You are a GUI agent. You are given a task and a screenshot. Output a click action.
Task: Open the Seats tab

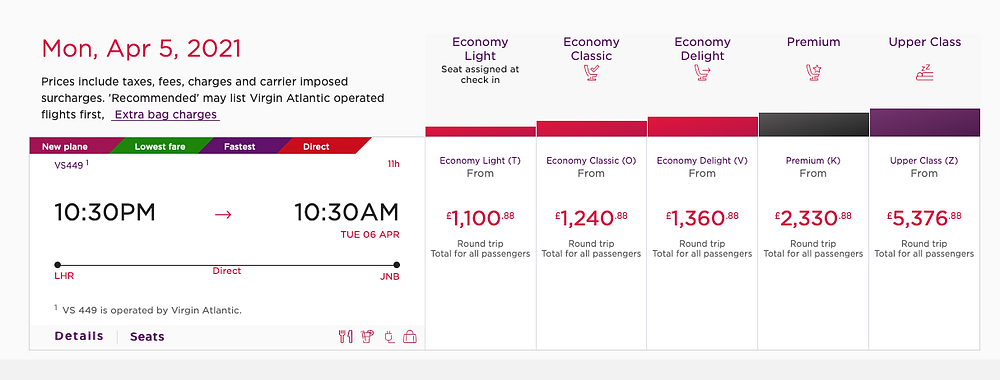click(147, 337)
